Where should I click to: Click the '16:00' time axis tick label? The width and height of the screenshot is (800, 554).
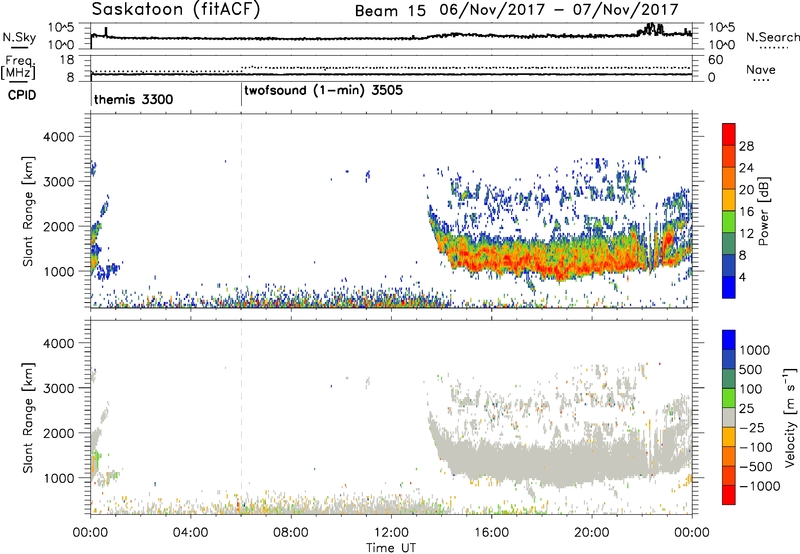click(491, 533)
